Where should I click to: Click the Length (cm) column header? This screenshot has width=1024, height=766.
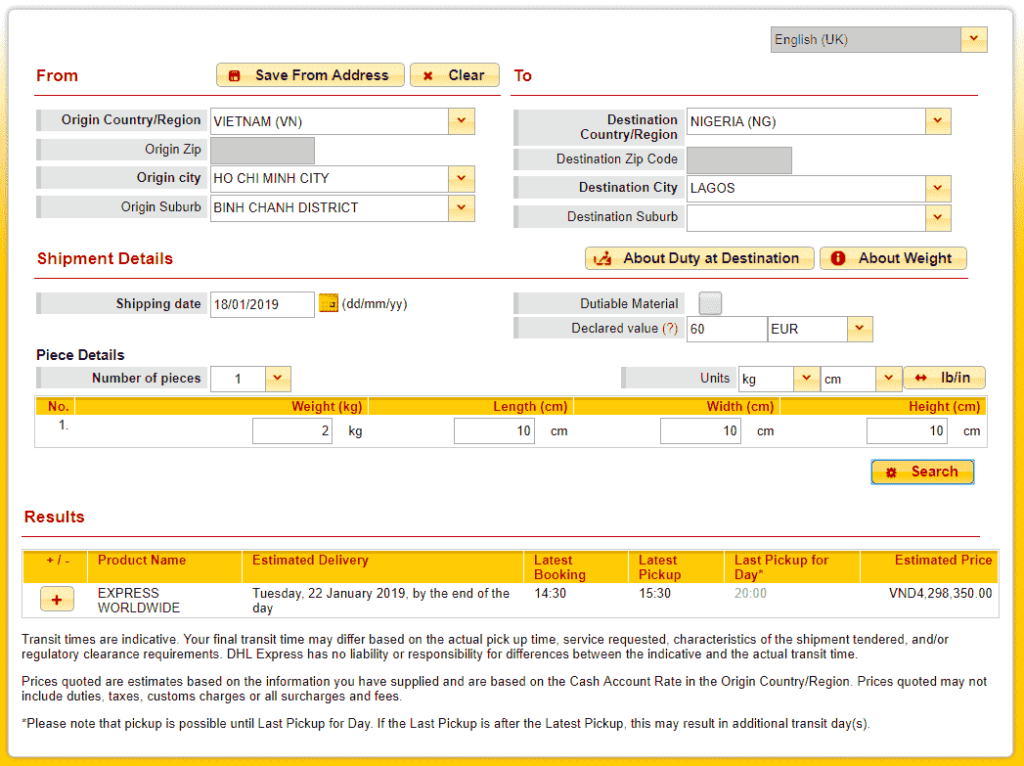pyautogui.click(x=530, y=406)
